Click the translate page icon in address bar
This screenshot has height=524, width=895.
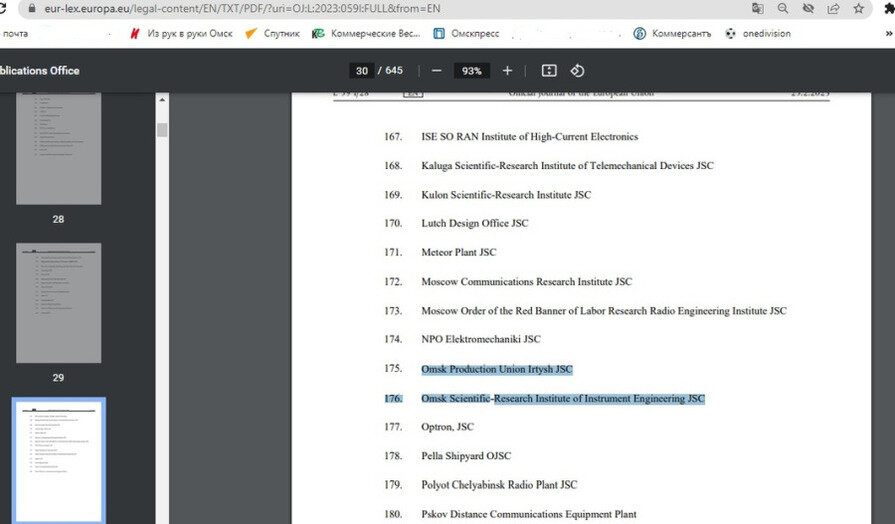click(757, 8)
